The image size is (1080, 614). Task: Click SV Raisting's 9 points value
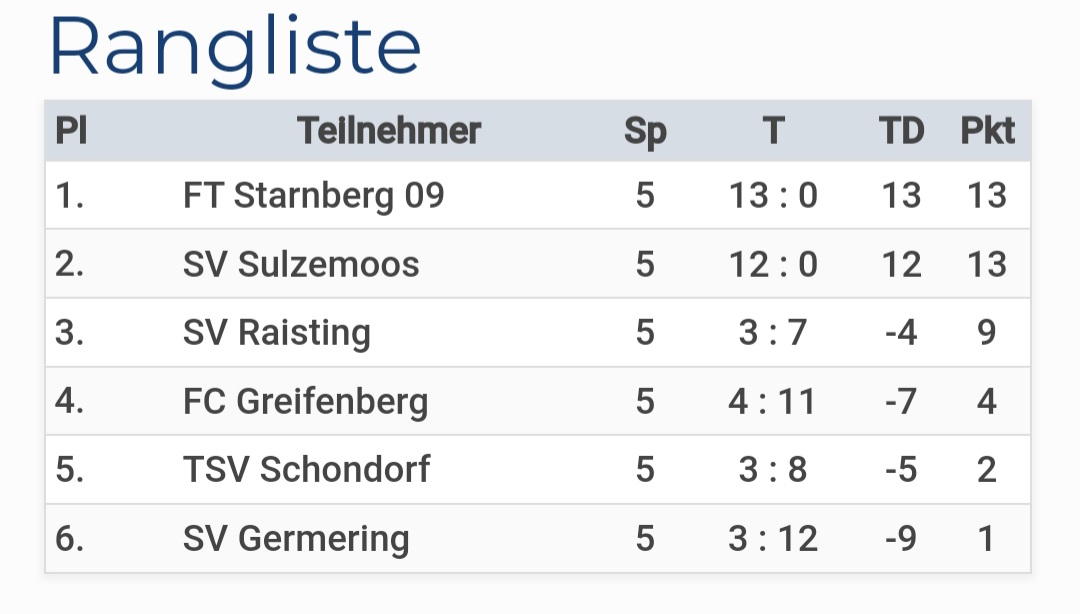pos(987,333)
